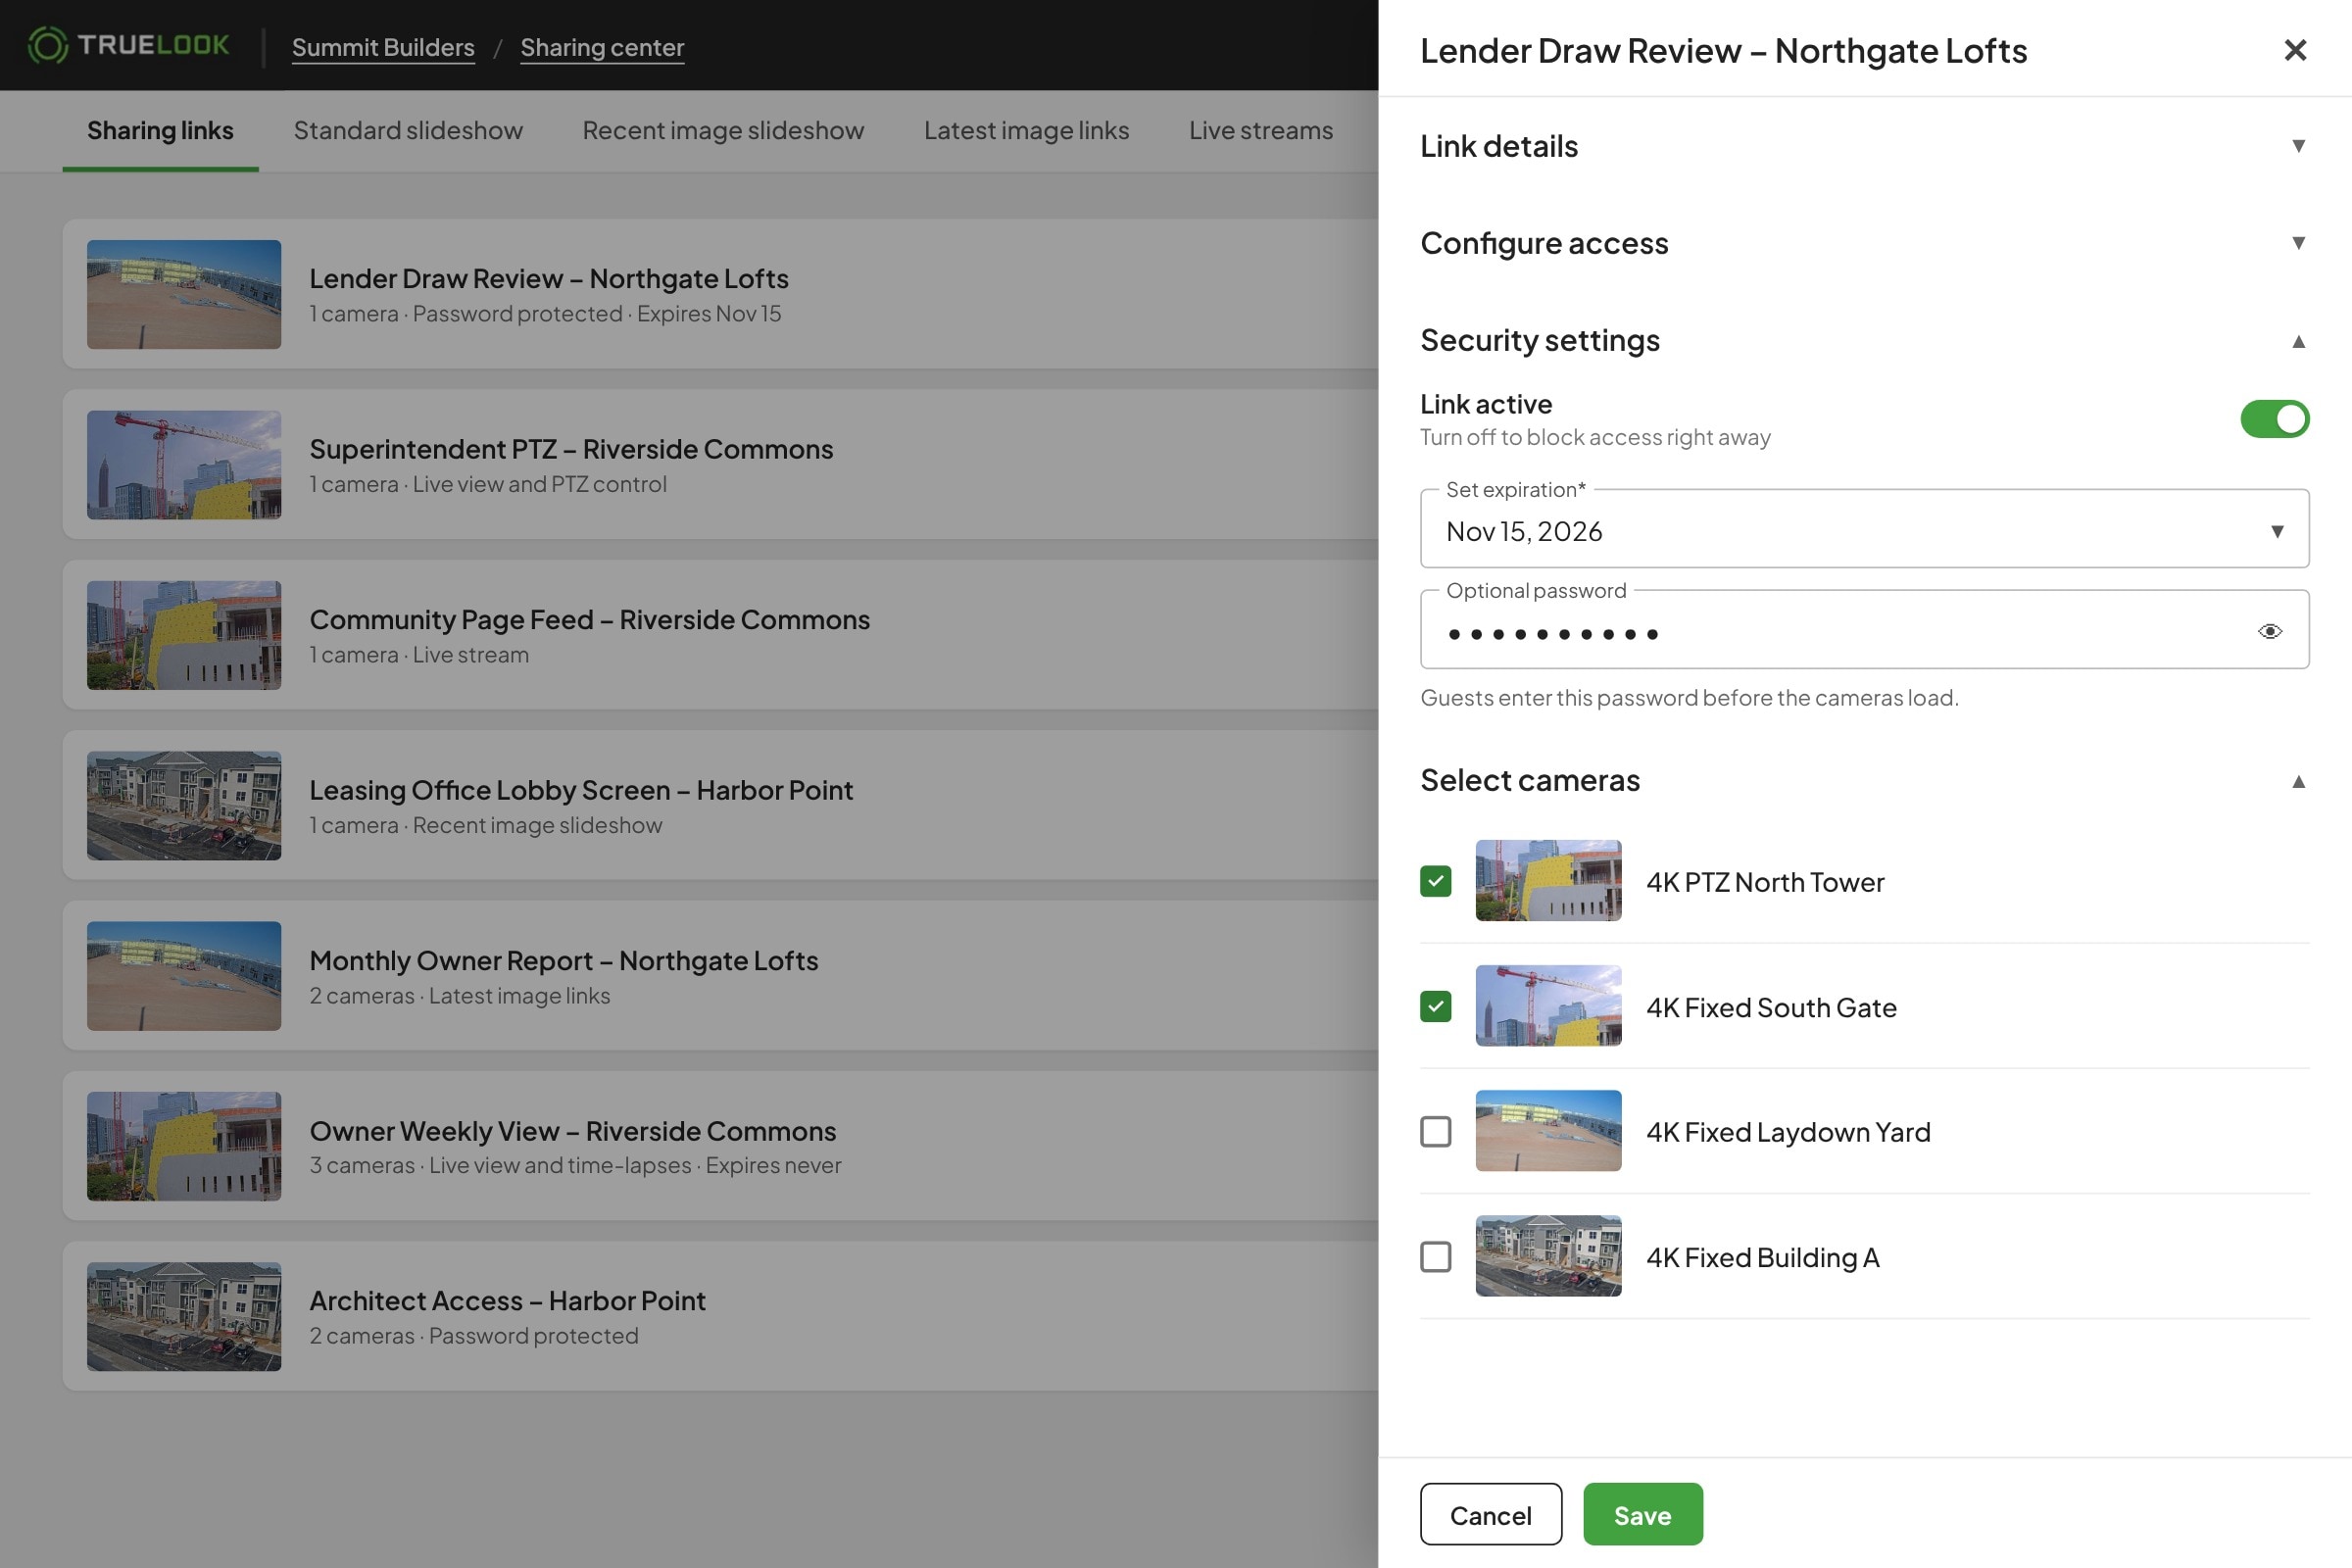Uncheck the 4K PTZ North Tower camera
2352x1568 pixels.
(x=1435, y=881)
